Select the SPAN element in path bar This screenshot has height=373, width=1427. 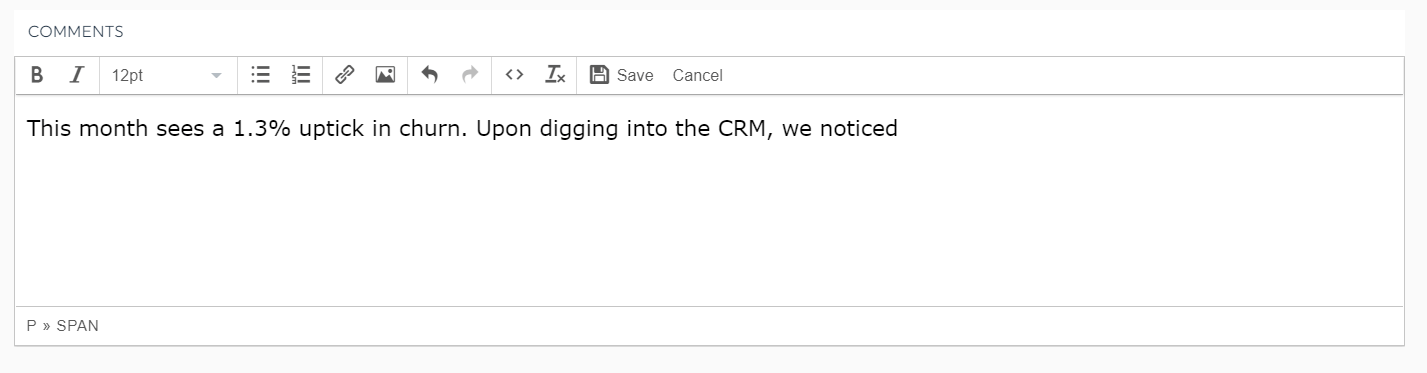(x=78, y=326)
